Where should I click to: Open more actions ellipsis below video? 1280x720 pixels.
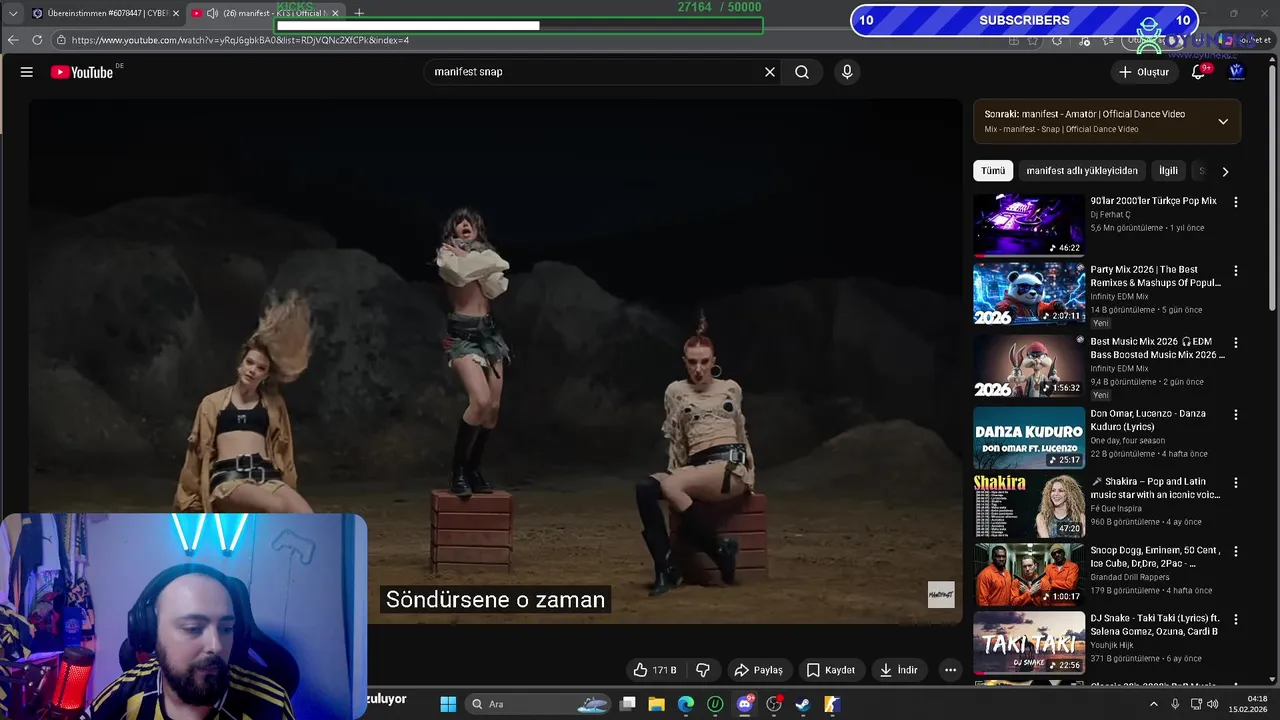coord(951,670)
